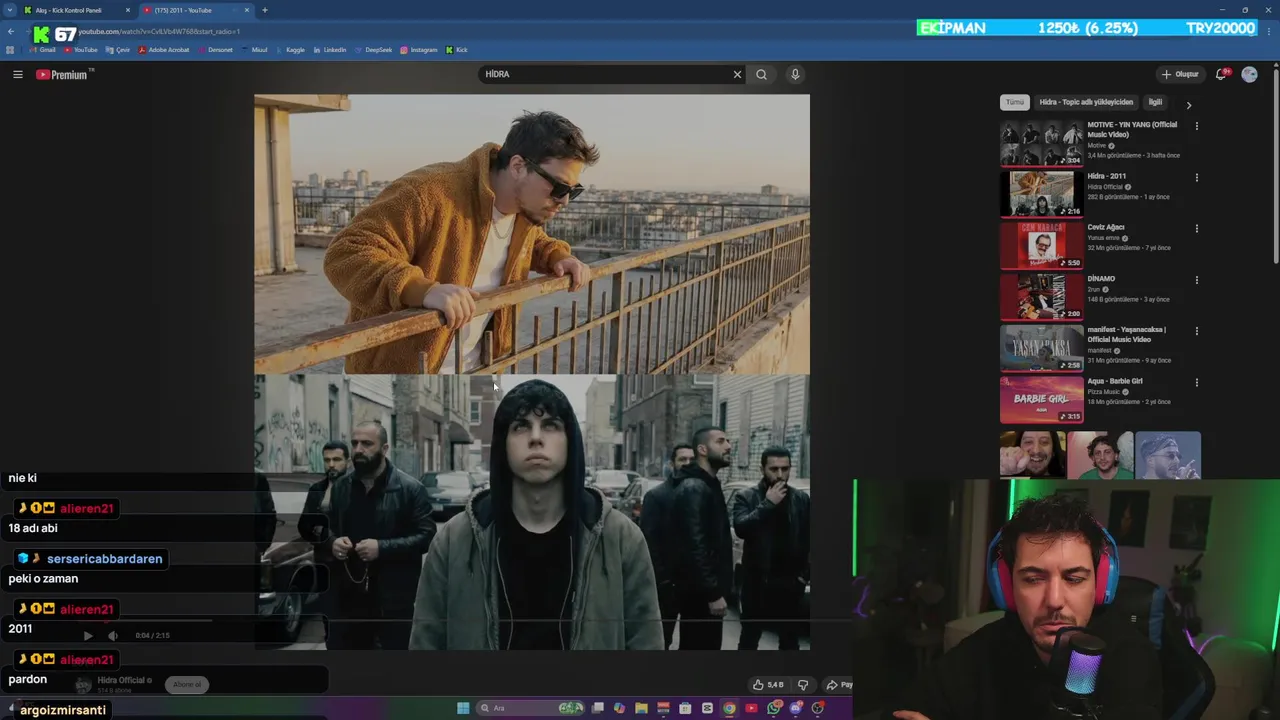Viewport: 1280px width, 720px height.
Task: Open the Hidra - 2011 suggested video title
Action: 1107,176
